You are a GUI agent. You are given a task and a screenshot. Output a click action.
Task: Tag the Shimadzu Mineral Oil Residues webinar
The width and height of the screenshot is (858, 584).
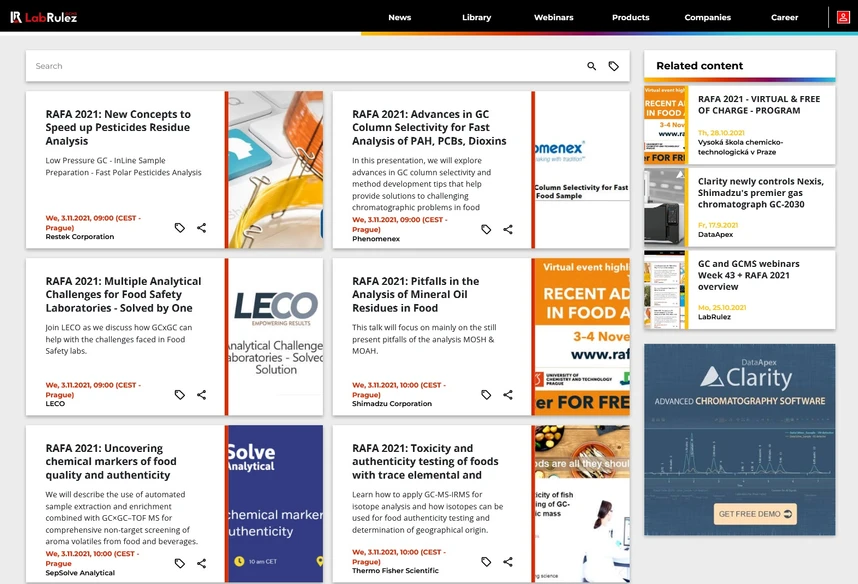click(x=486, y=395)
